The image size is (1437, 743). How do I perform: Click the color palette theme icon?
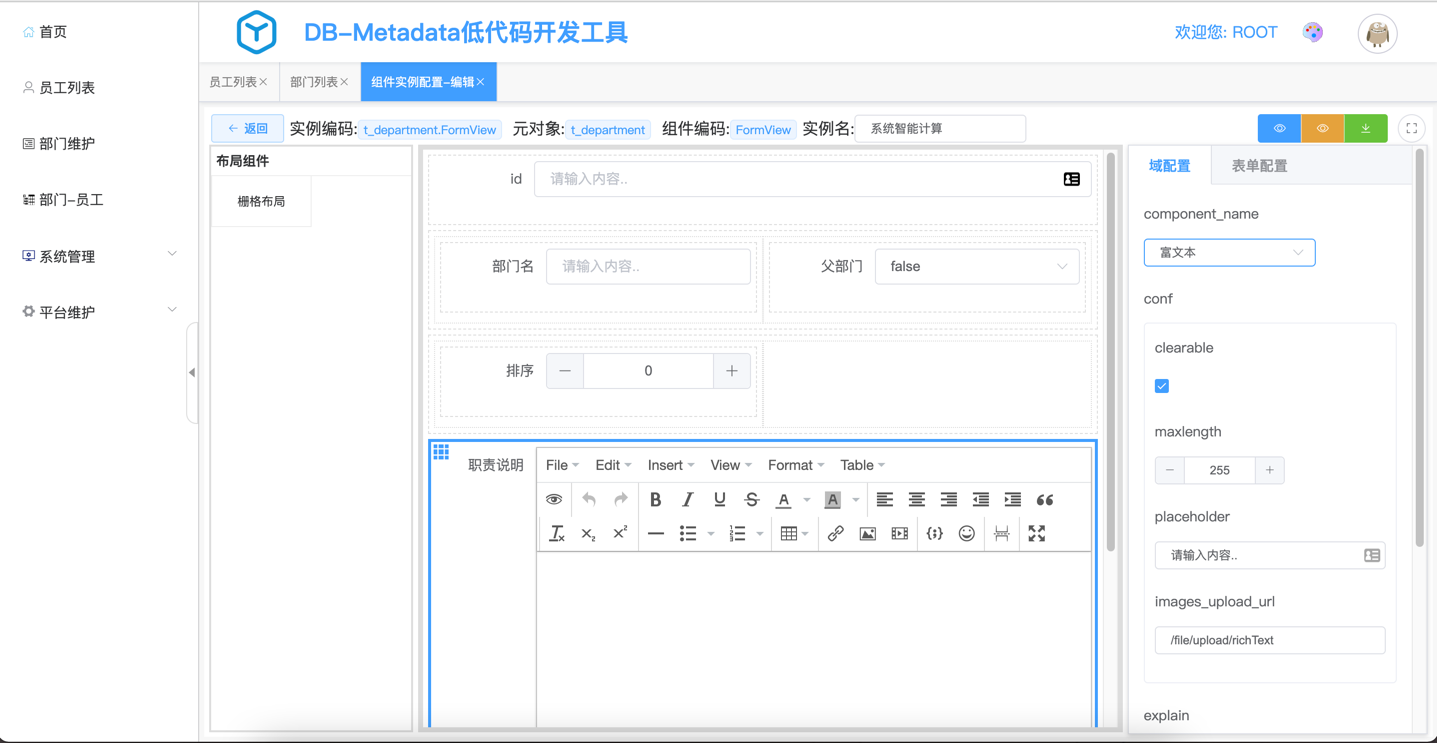[x=1313, y=33]
